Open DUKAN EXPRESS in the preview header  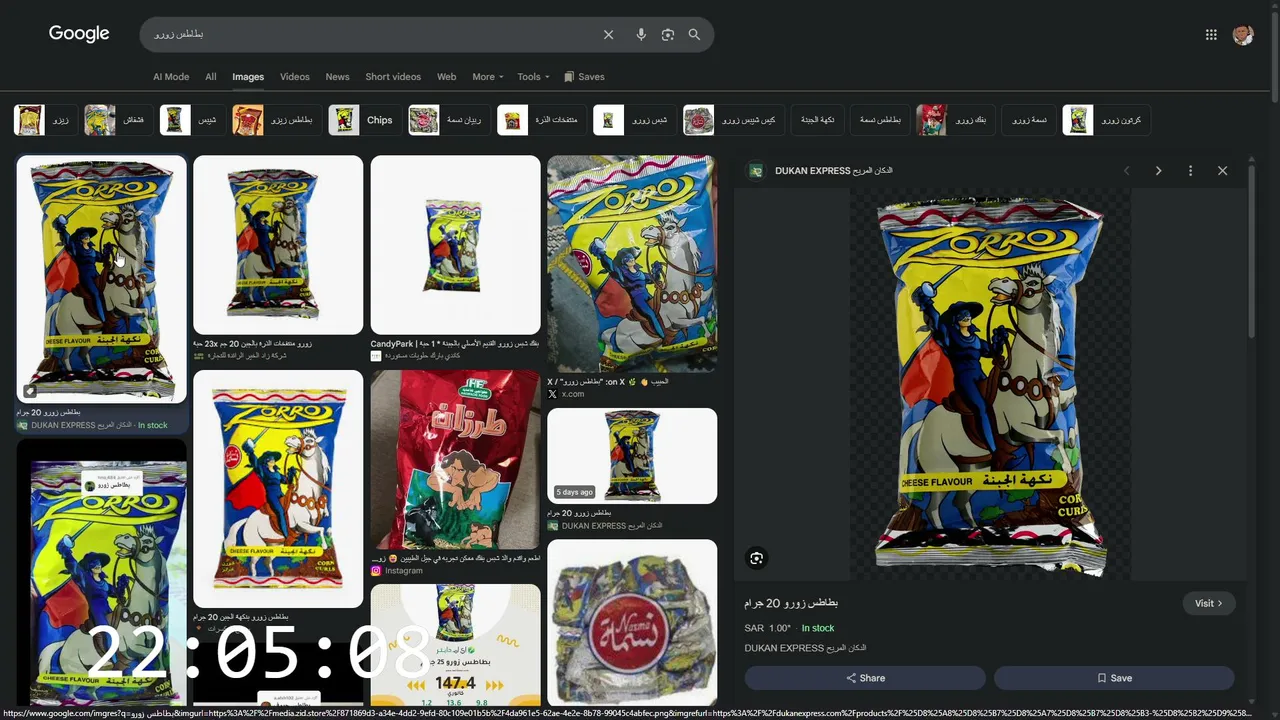(x=834, y=171)
